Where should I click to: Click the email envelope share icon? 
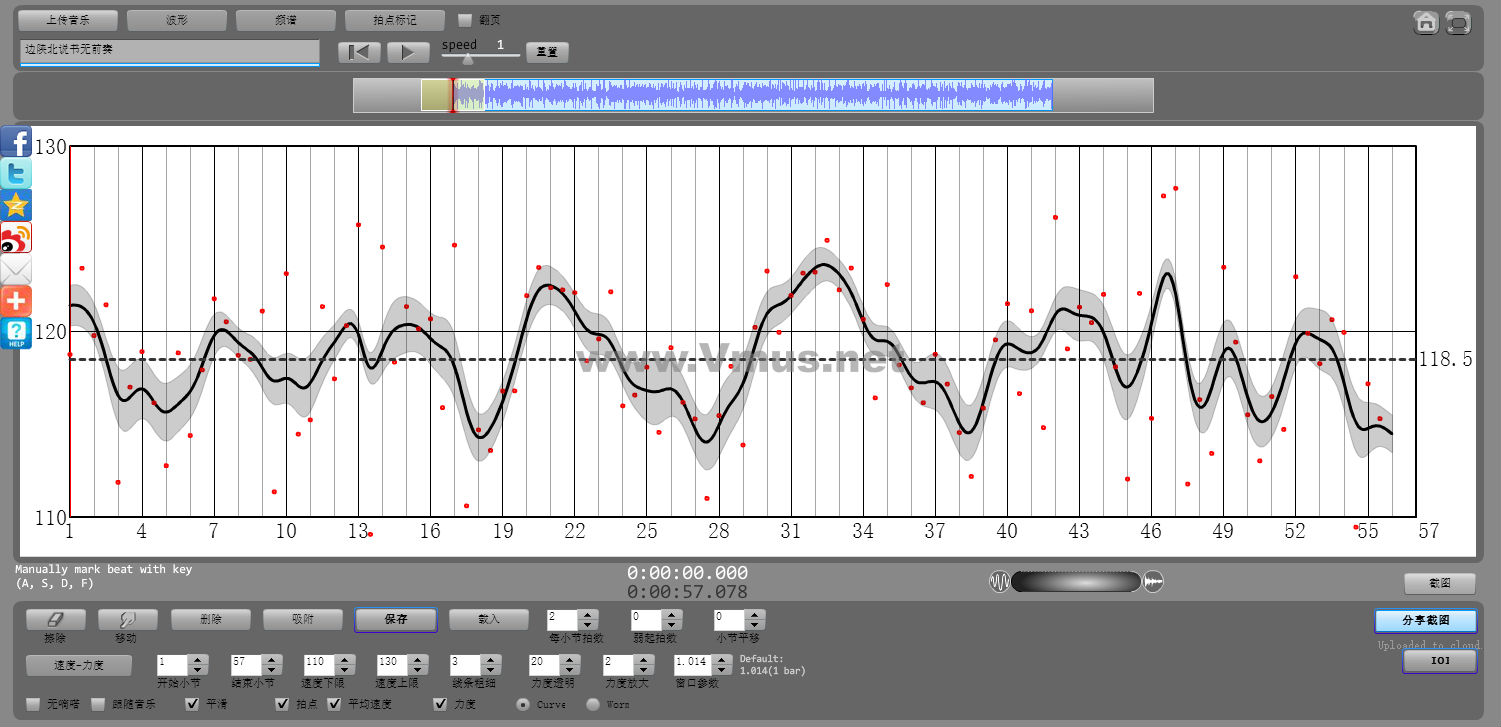pos(16,269)
